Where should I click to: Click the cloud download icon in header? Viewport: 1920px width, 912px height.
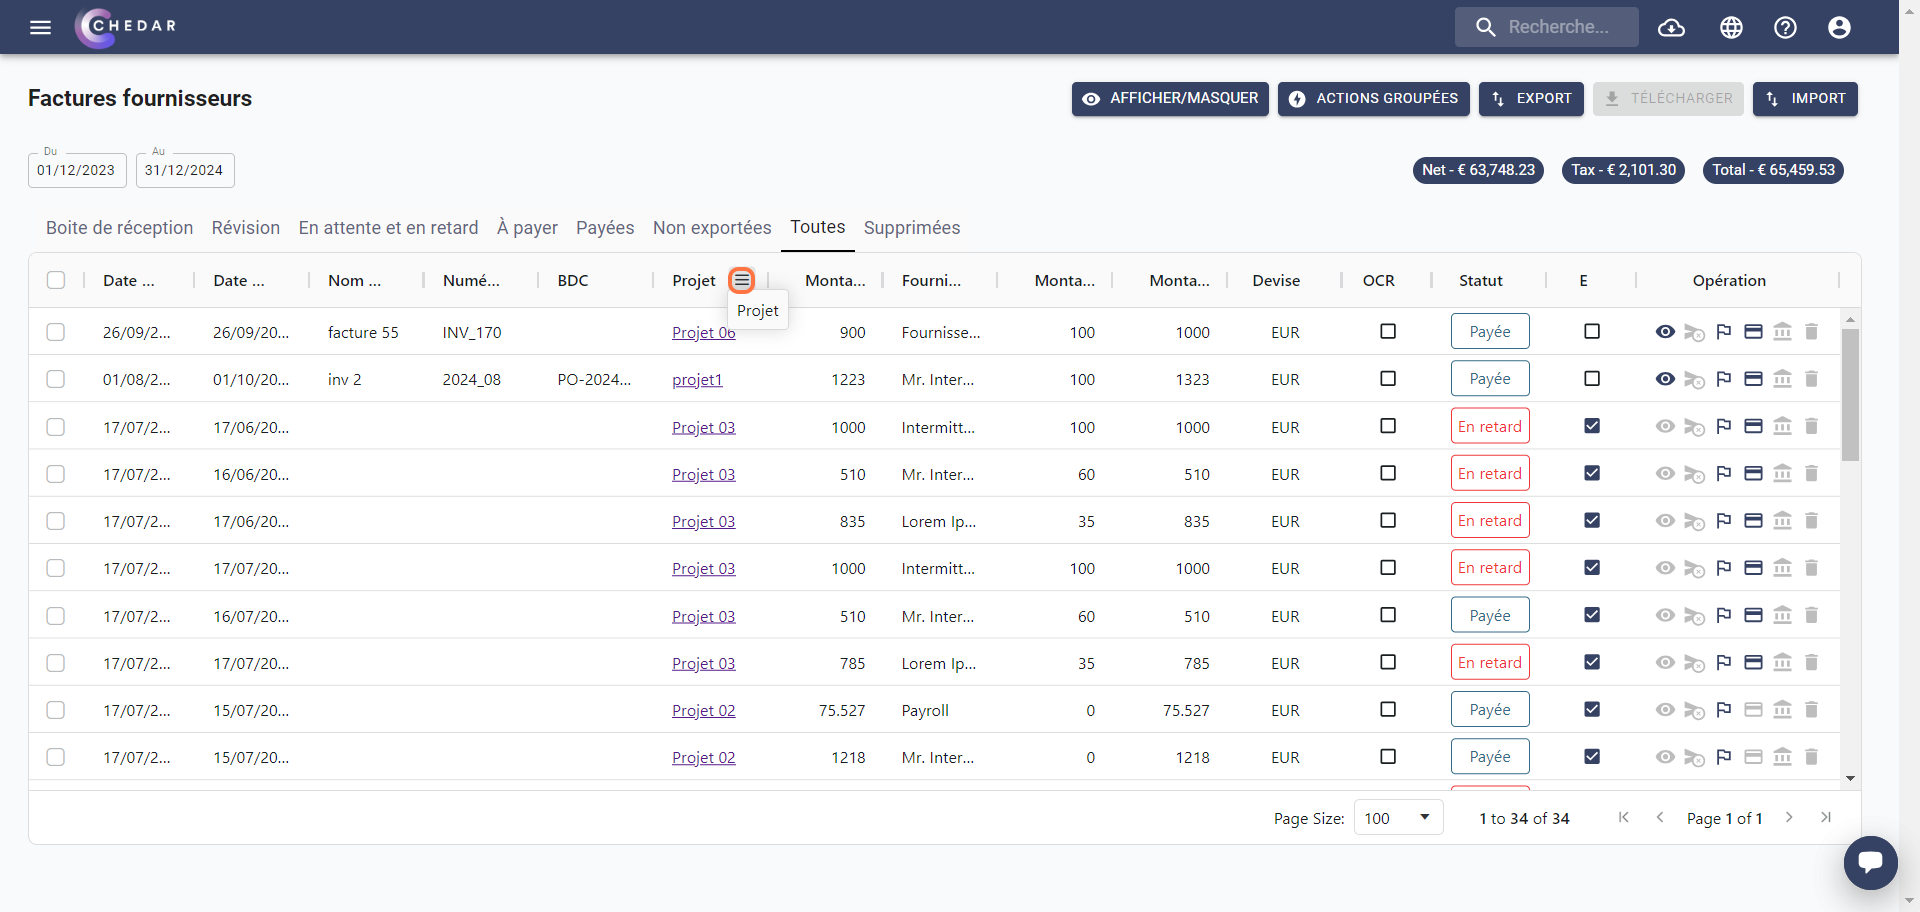click(1671, 27)
